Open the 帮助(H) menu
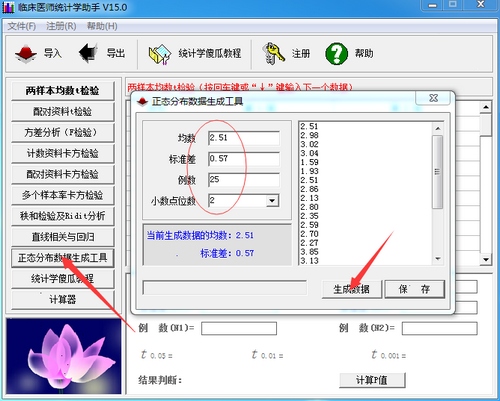 coord(102,26)
